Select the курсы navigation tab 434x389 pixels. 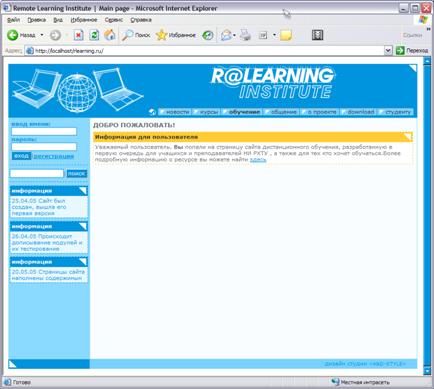206,112
